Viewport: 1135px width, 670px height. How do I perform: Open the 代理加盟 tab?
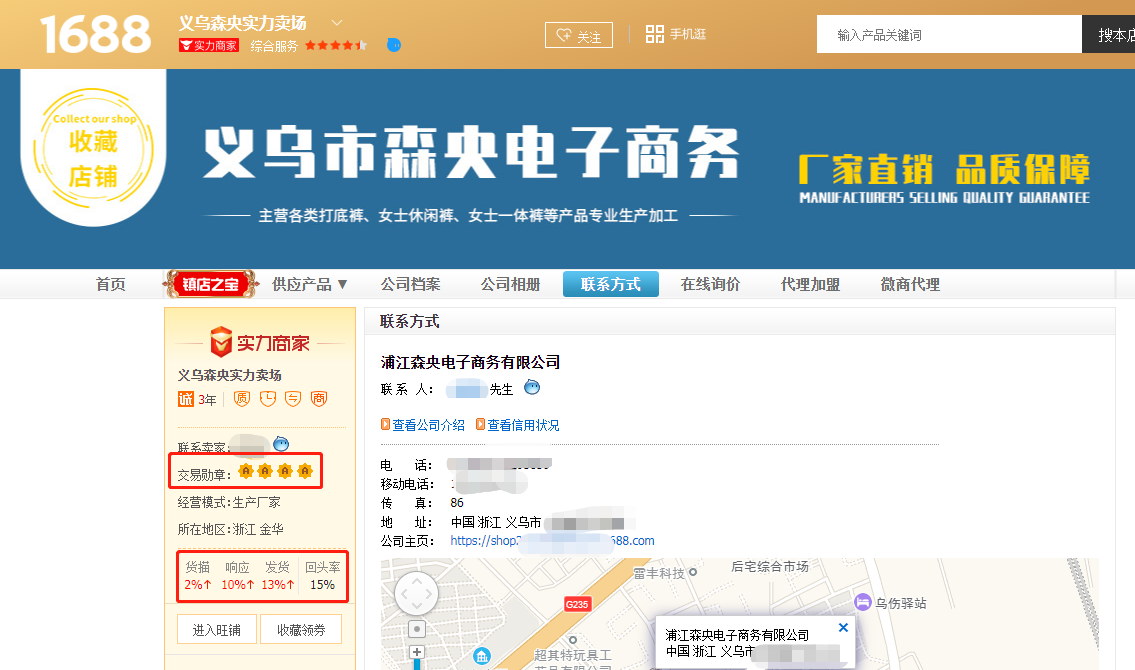[811, 284]
